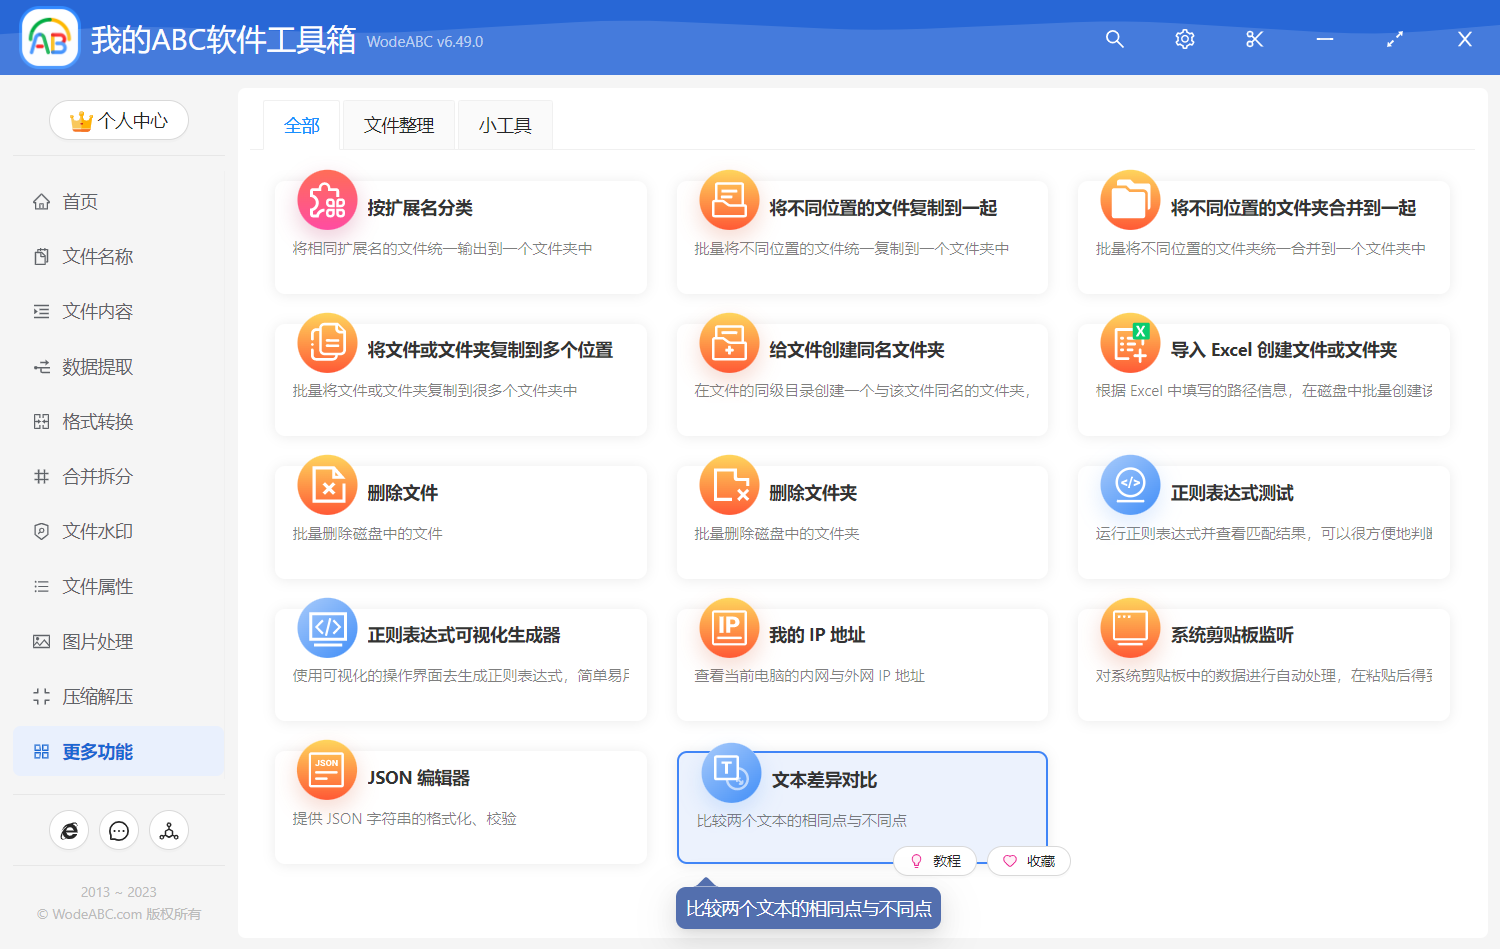
Task: Open the 系统剪贴板监听 tool icon
Action: click(1129, 627)
